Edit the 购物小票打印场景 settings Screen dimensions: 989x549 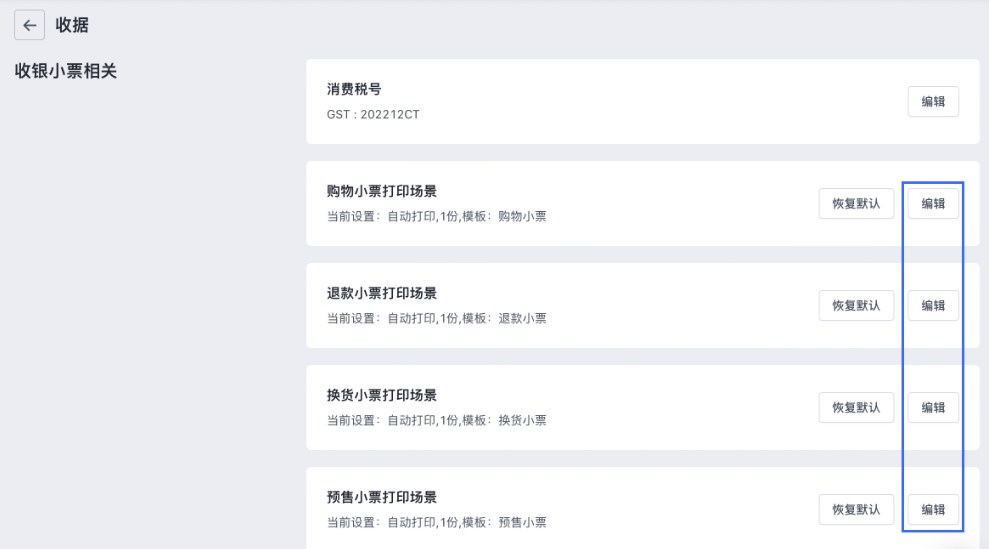coord(933,204)
